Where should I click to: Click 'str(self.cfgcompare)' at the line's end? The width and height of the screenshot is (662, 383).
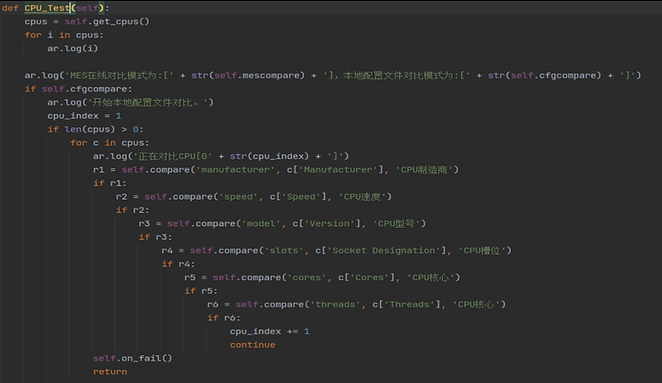tap(544, 76)
